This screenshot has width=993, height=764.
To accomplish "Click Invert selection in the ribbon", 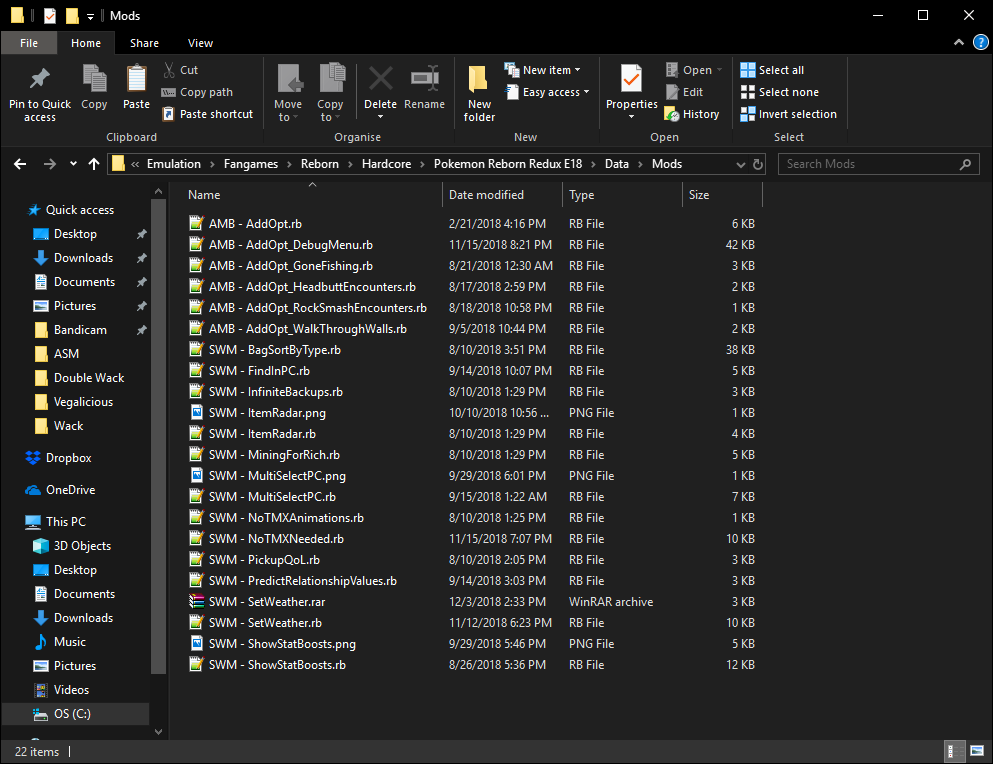I will tap(788, 114).
